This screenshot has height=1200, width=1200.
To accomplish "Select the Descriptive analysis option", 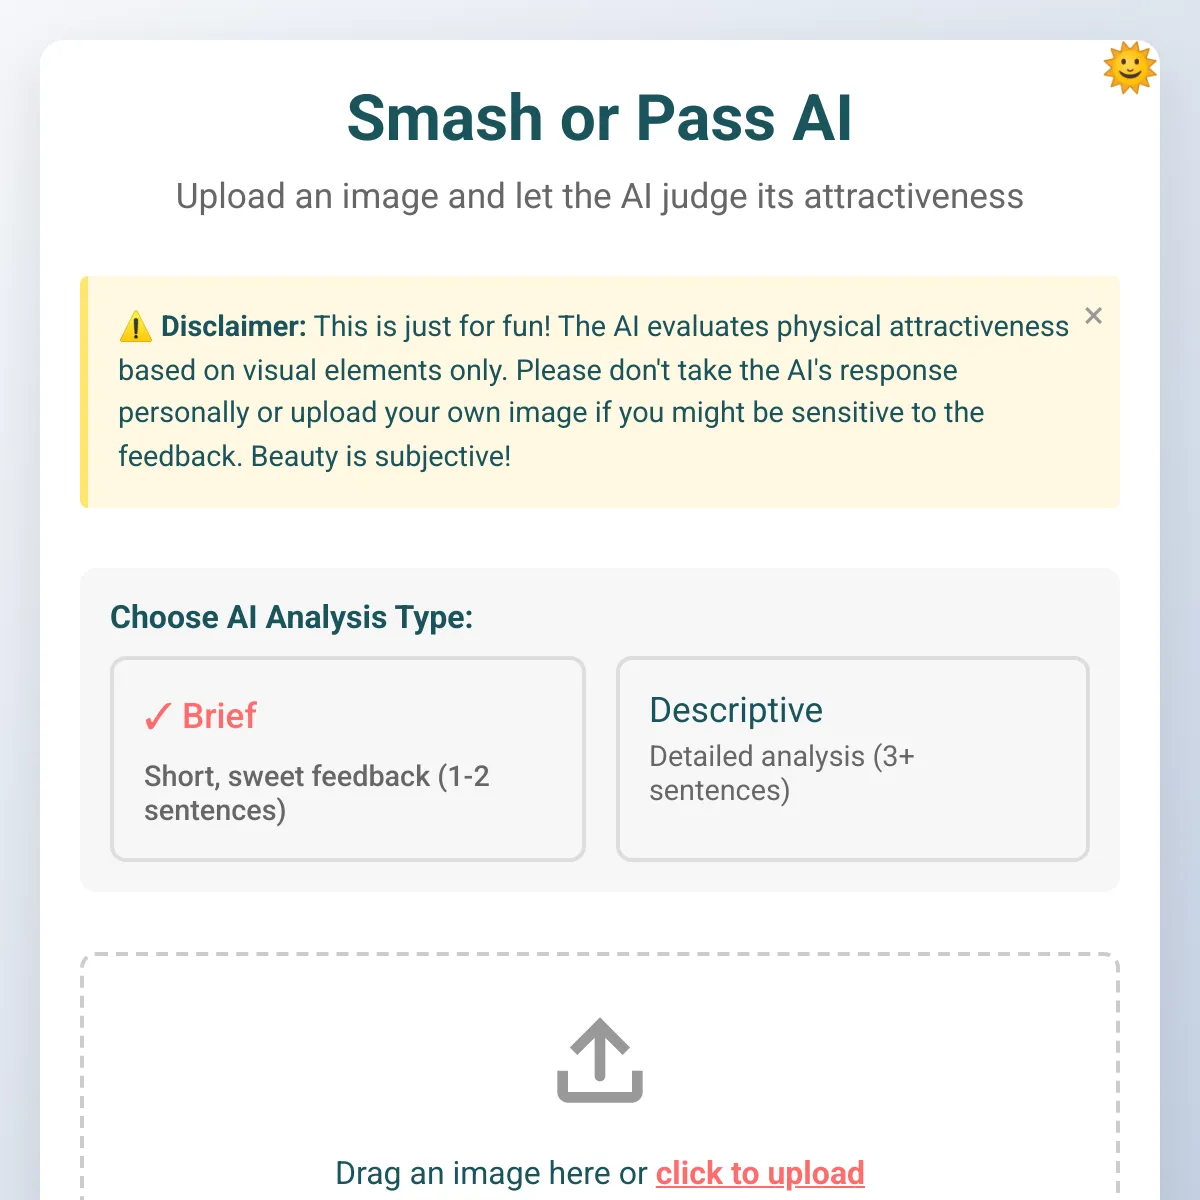I will (853, 759).
